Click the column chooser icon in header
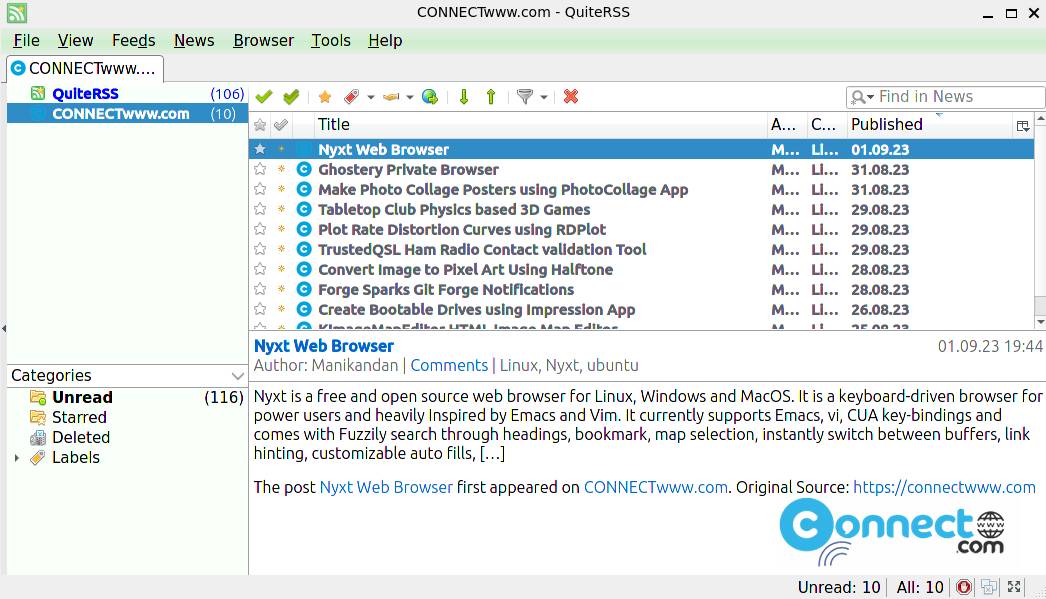This screenshot has height=599, width=1046. (x=1023, y=125)
